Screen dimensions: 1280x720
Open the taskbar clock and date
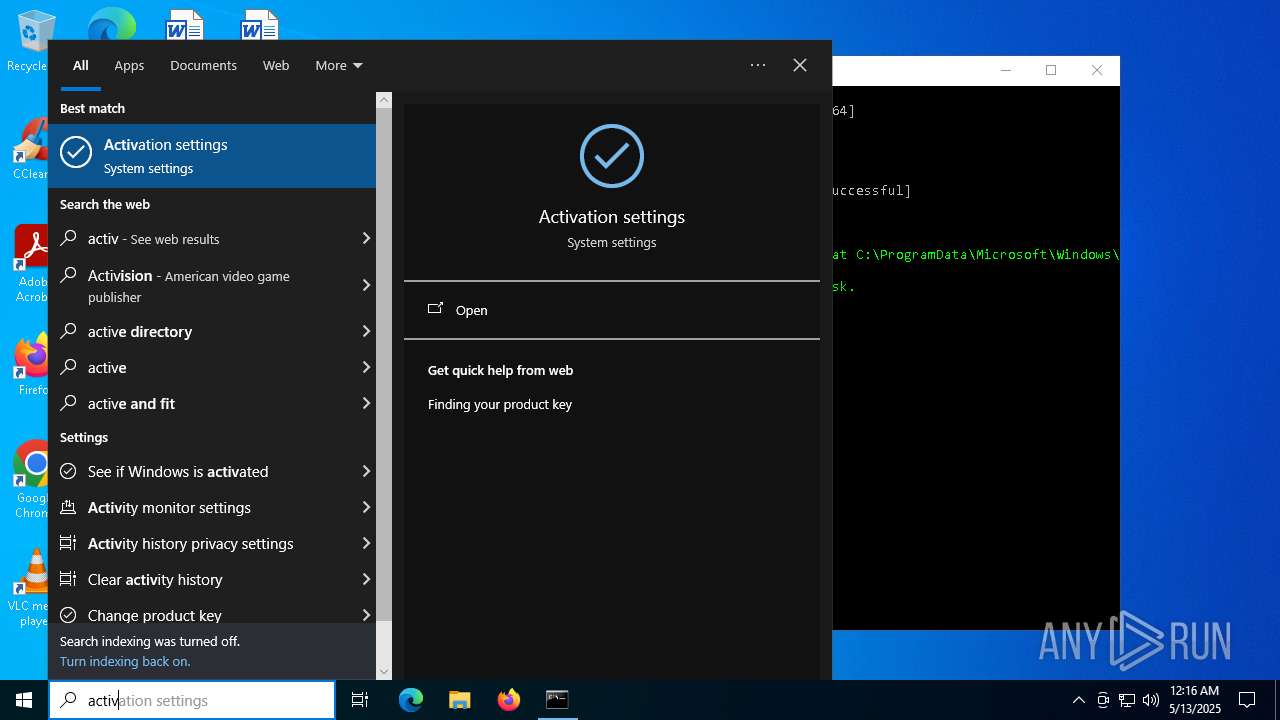tap(1195, 700)
